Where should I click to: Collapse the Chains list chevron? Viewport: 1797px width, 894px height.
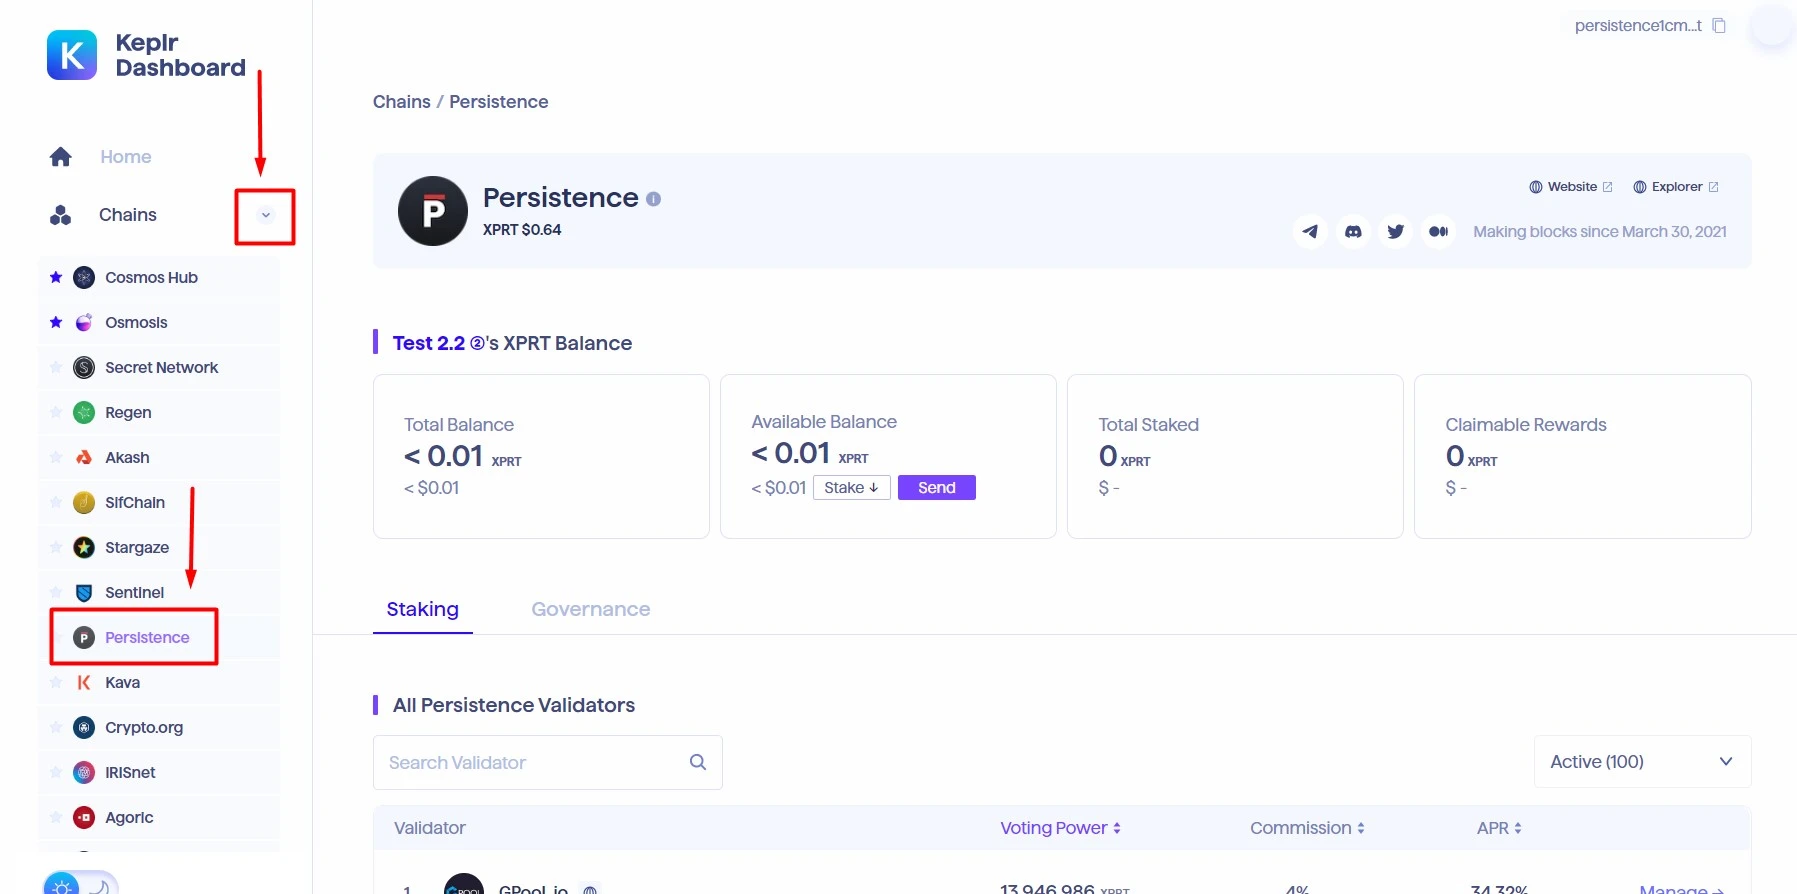tap(265, 215)
